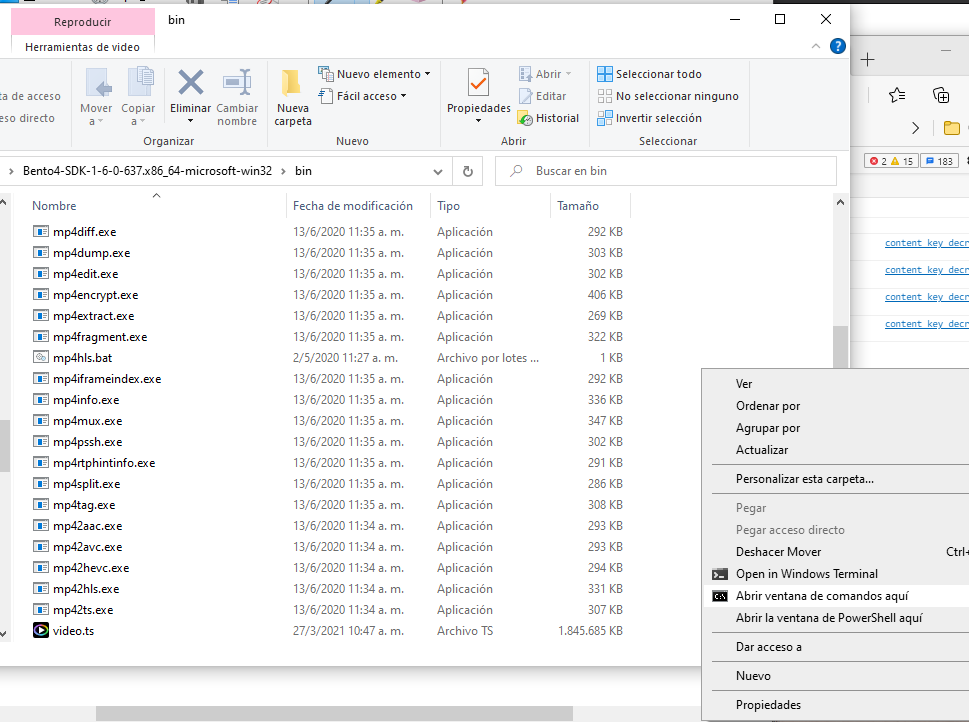Open Nuevo elemento dropdown
This screenshot has width=969, height=722.
coord(374,74)
